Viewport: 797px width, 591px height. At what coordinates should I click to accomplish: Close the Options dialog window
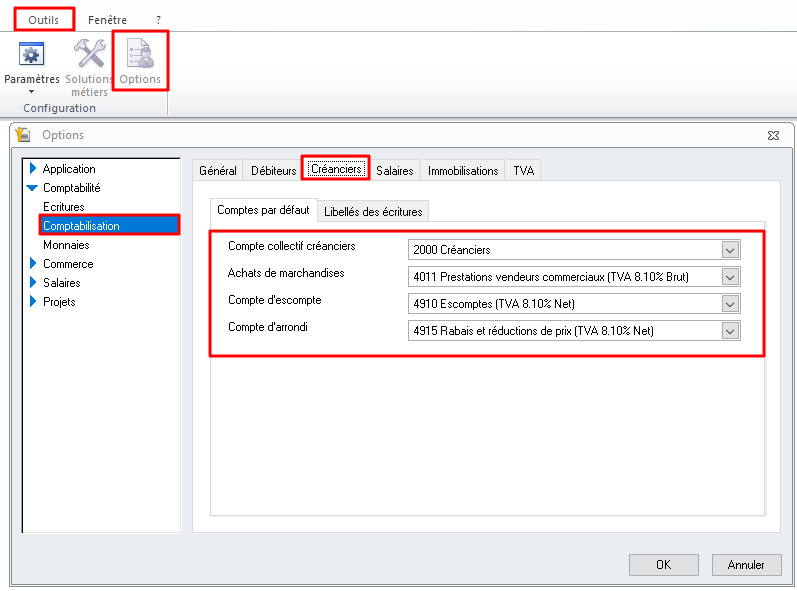coord(773,135)
